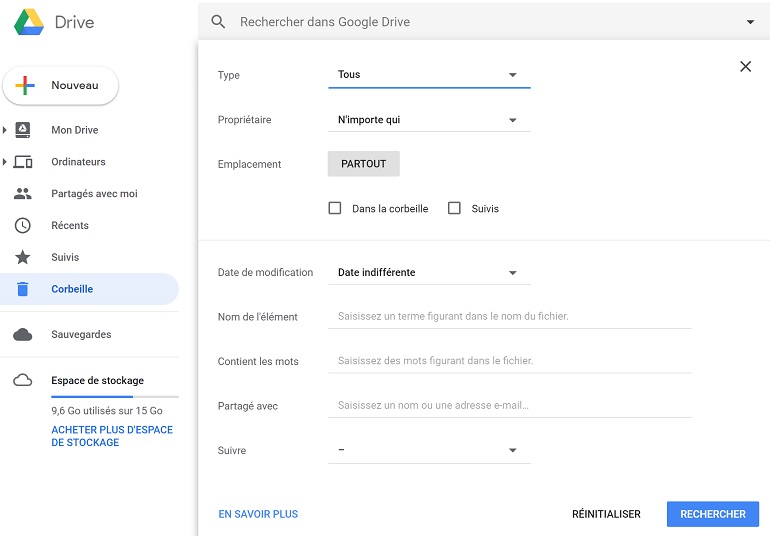This screenshot has width=770, height=536.
Task: Click the Récents clock icon
Action: click(23, 226)
